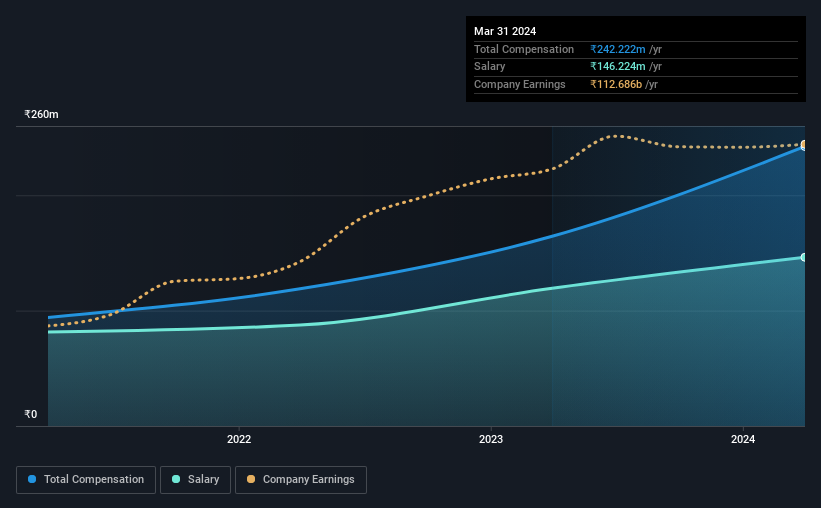Image resolution: width=821 pixels, height=508 pixels.
Task: Toggle the Salary legend button
Action: [195, 480]
